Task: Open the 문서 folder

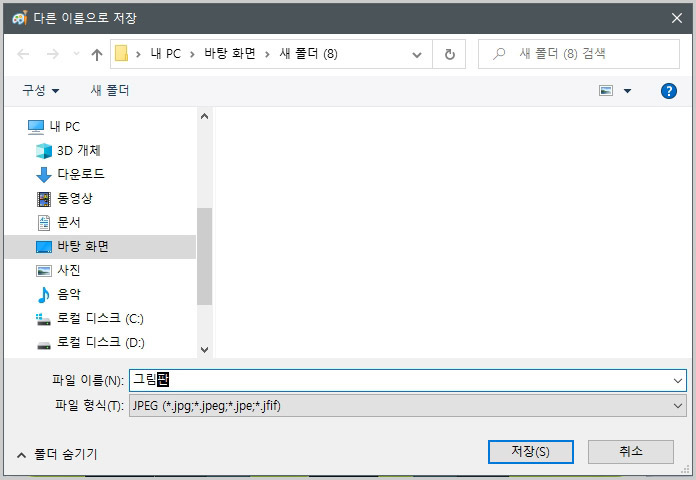Action: pyautogui.click(x=68, y=222)
